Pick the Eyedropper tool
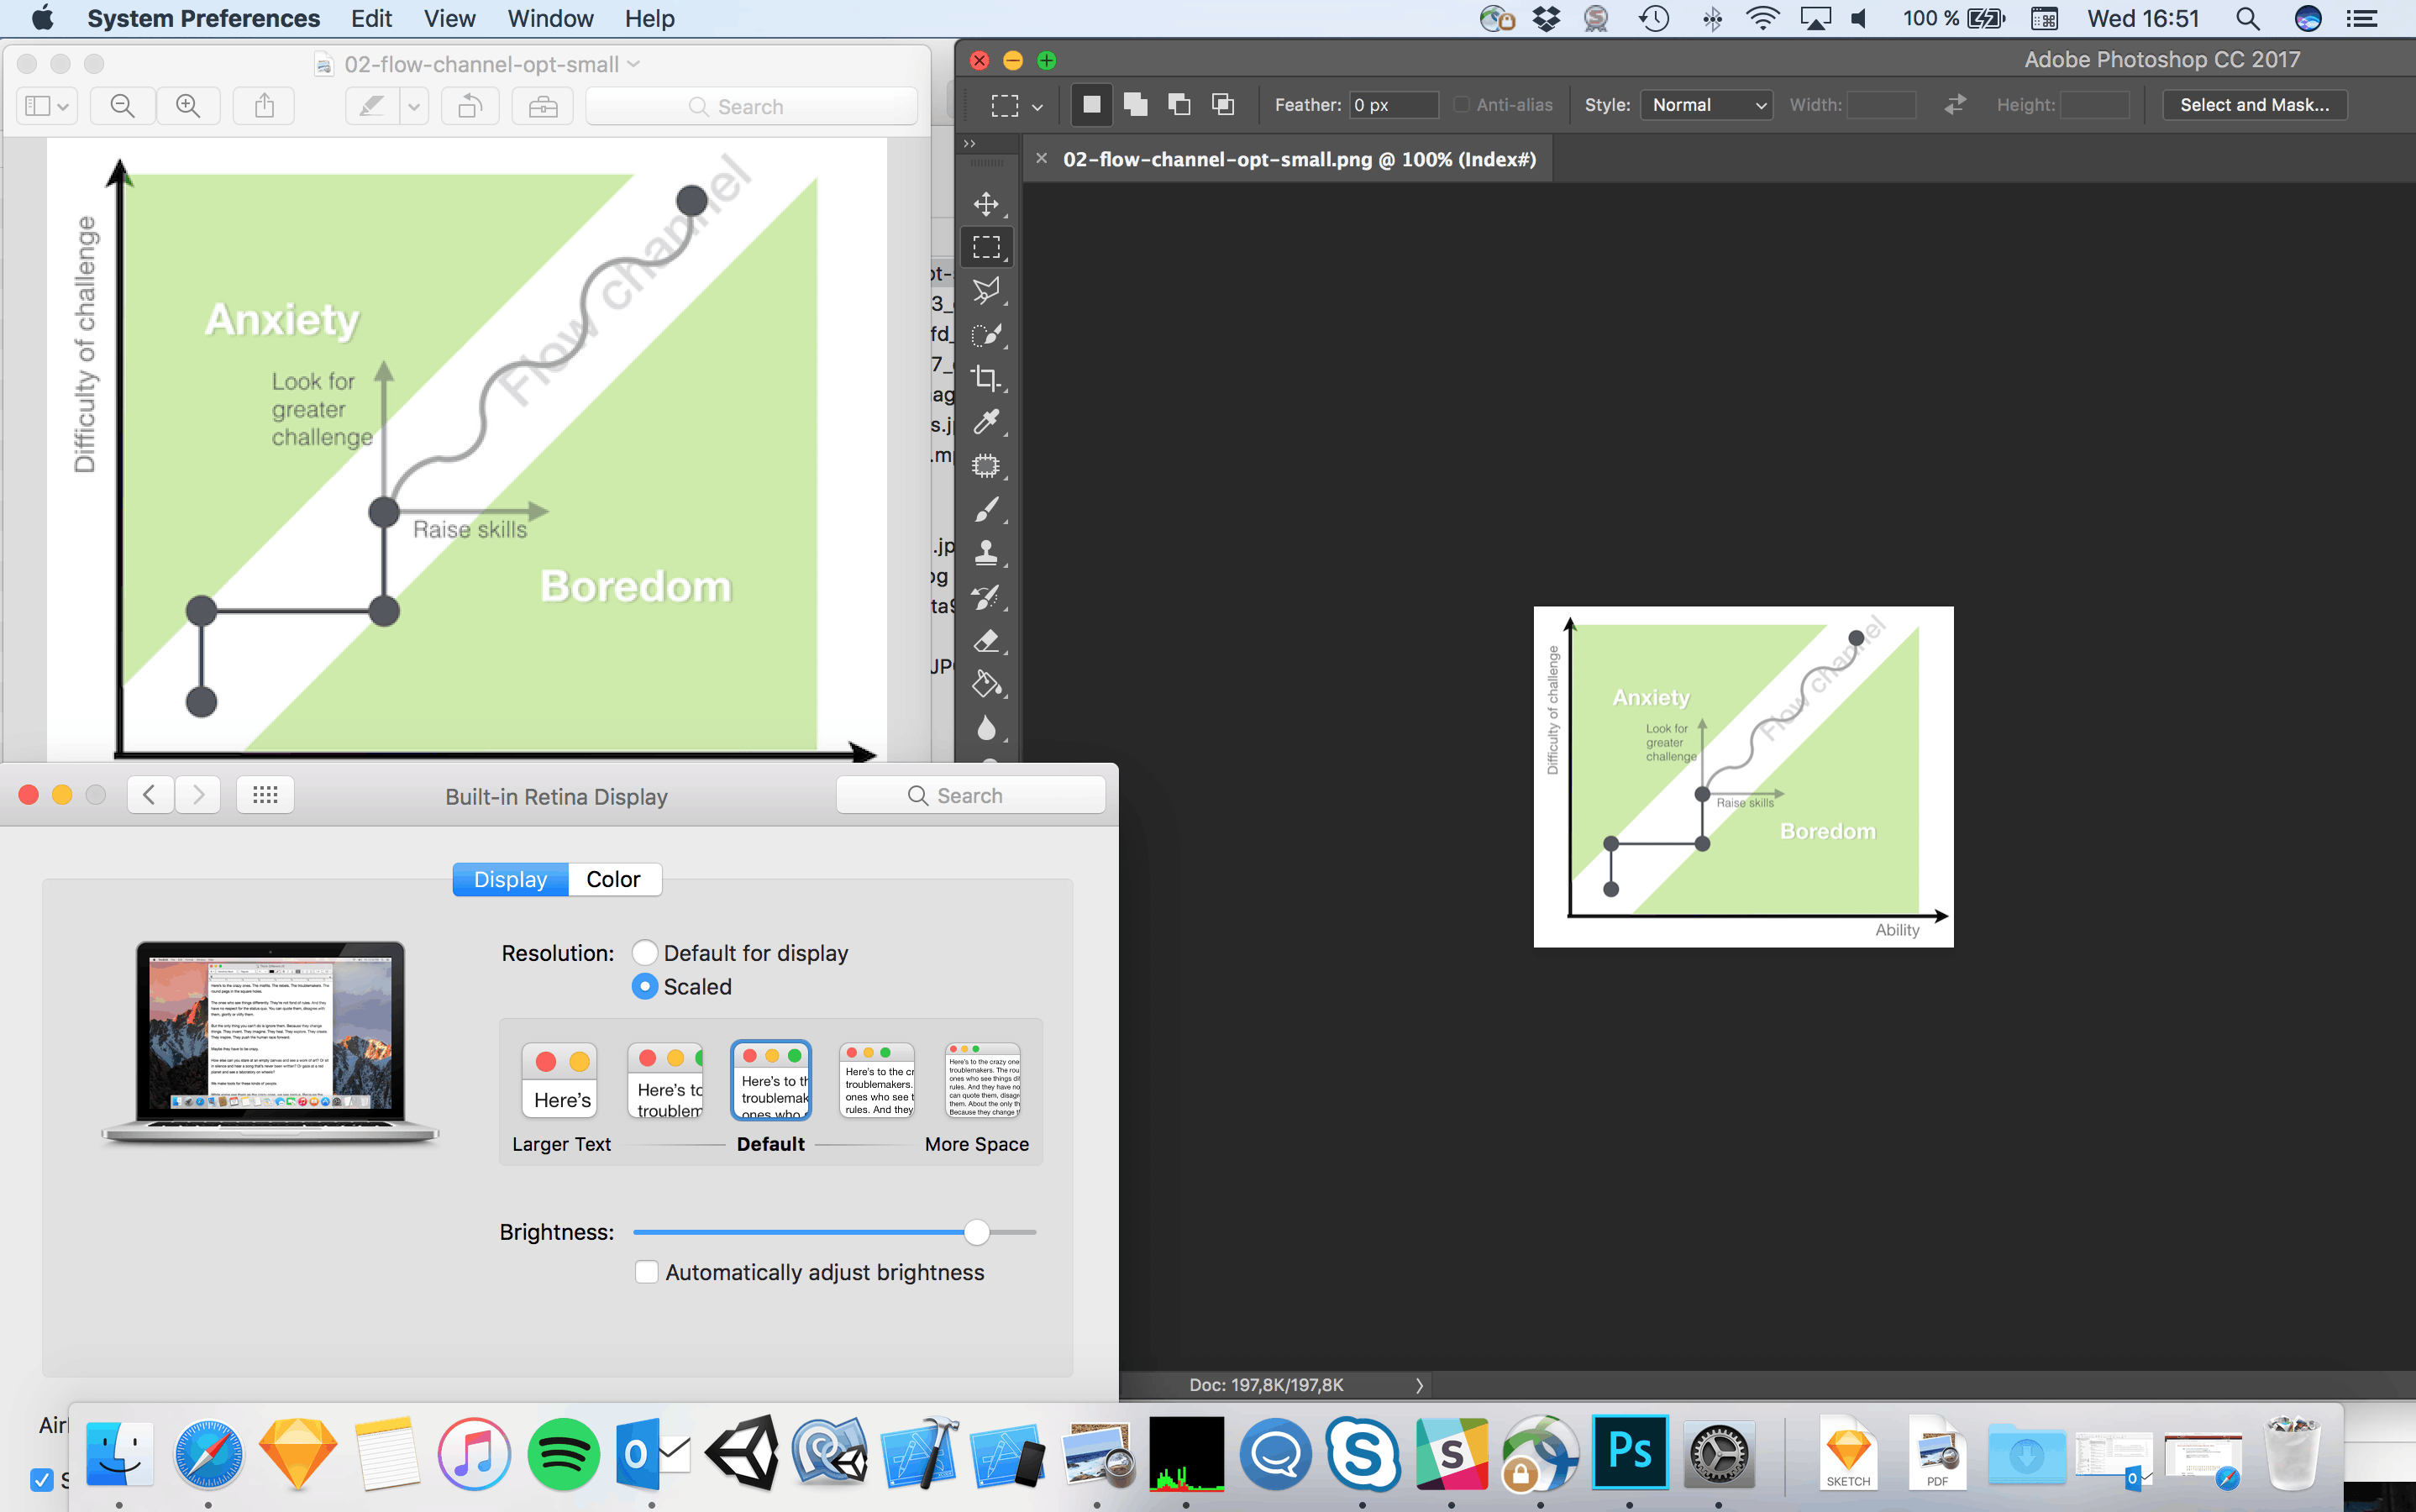The image size is (2416, 1512). [x=986, y=422]
